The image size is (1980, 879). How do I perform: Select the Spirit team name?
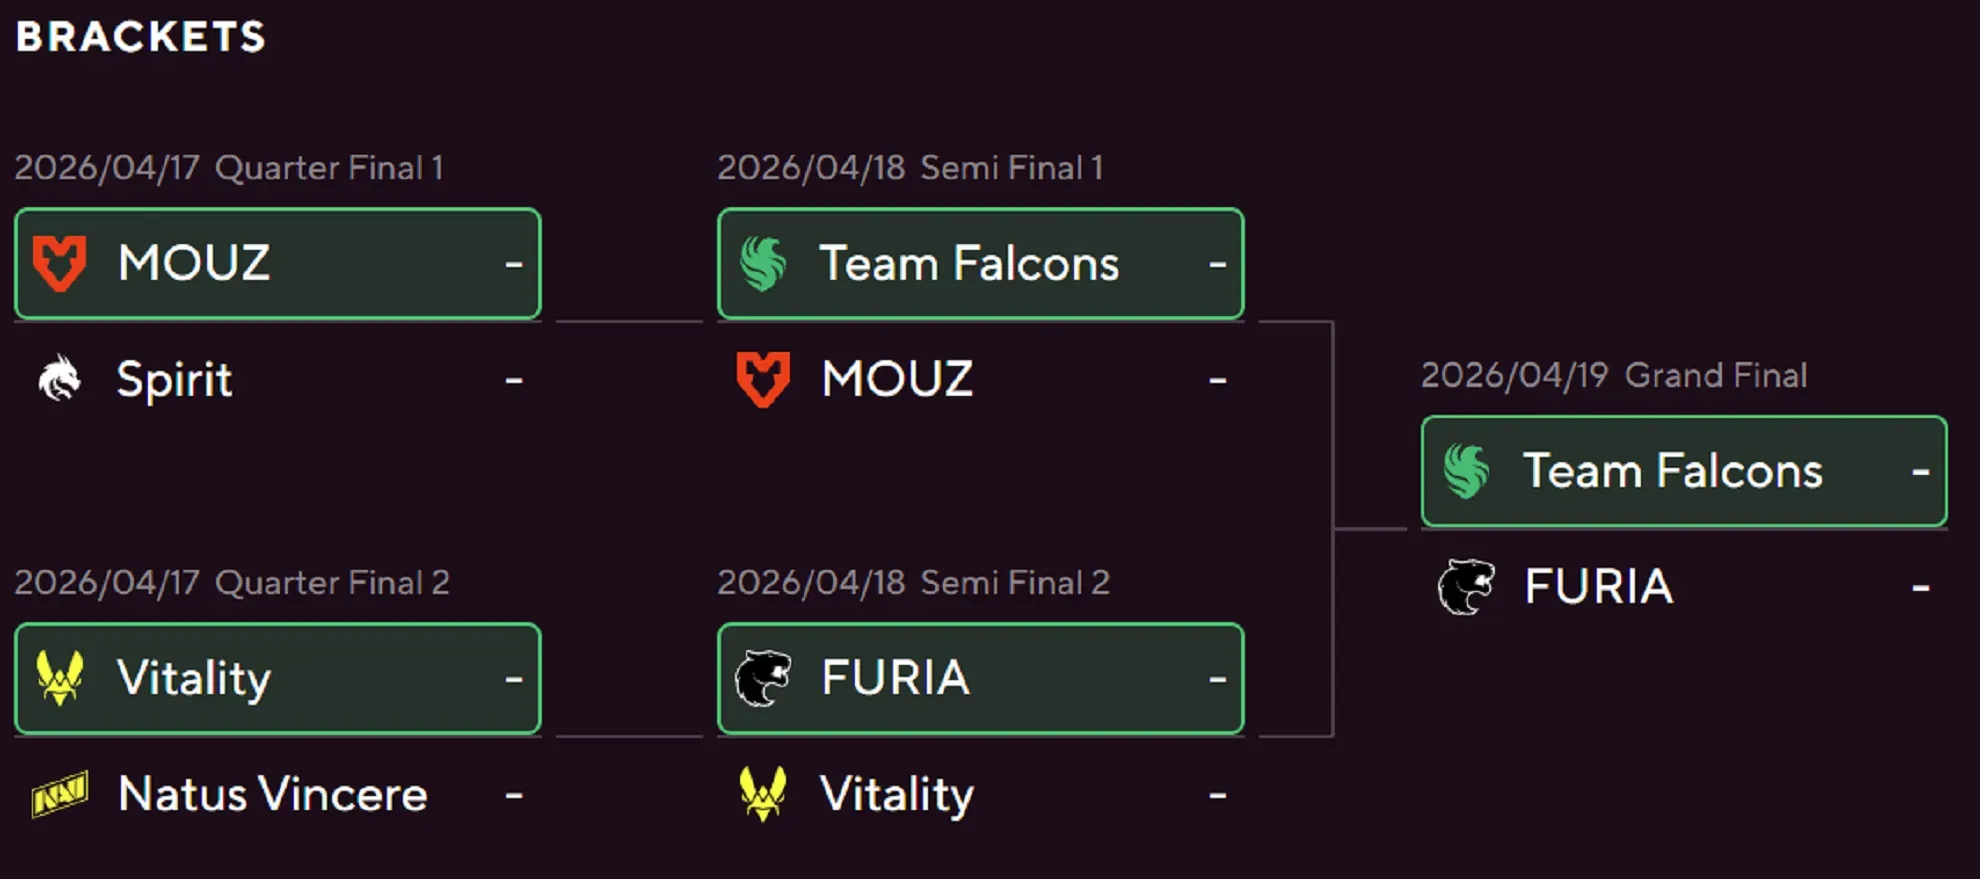pos(173,379)
